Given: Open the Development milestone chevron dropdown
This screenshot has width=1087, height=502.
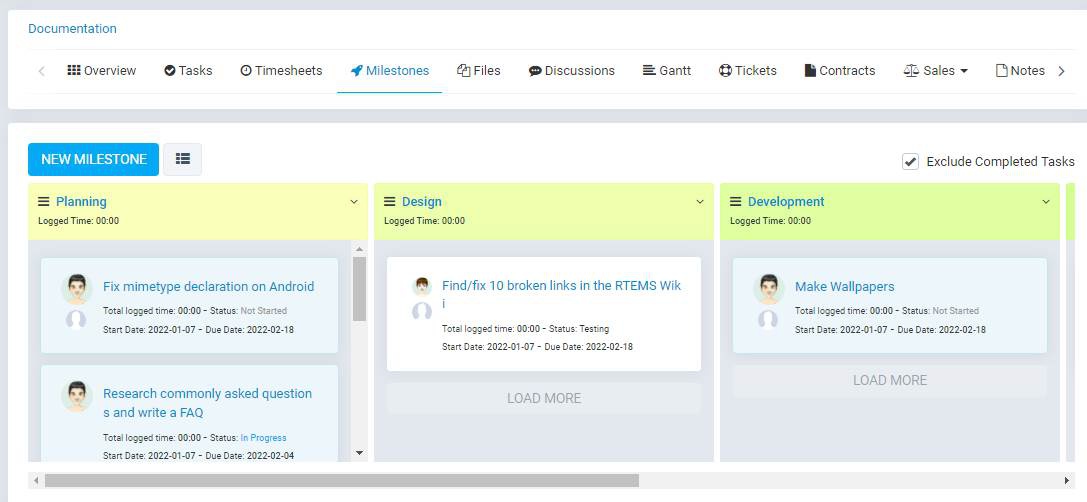Looking at the screenshot, I should (x=1045, y=202).
